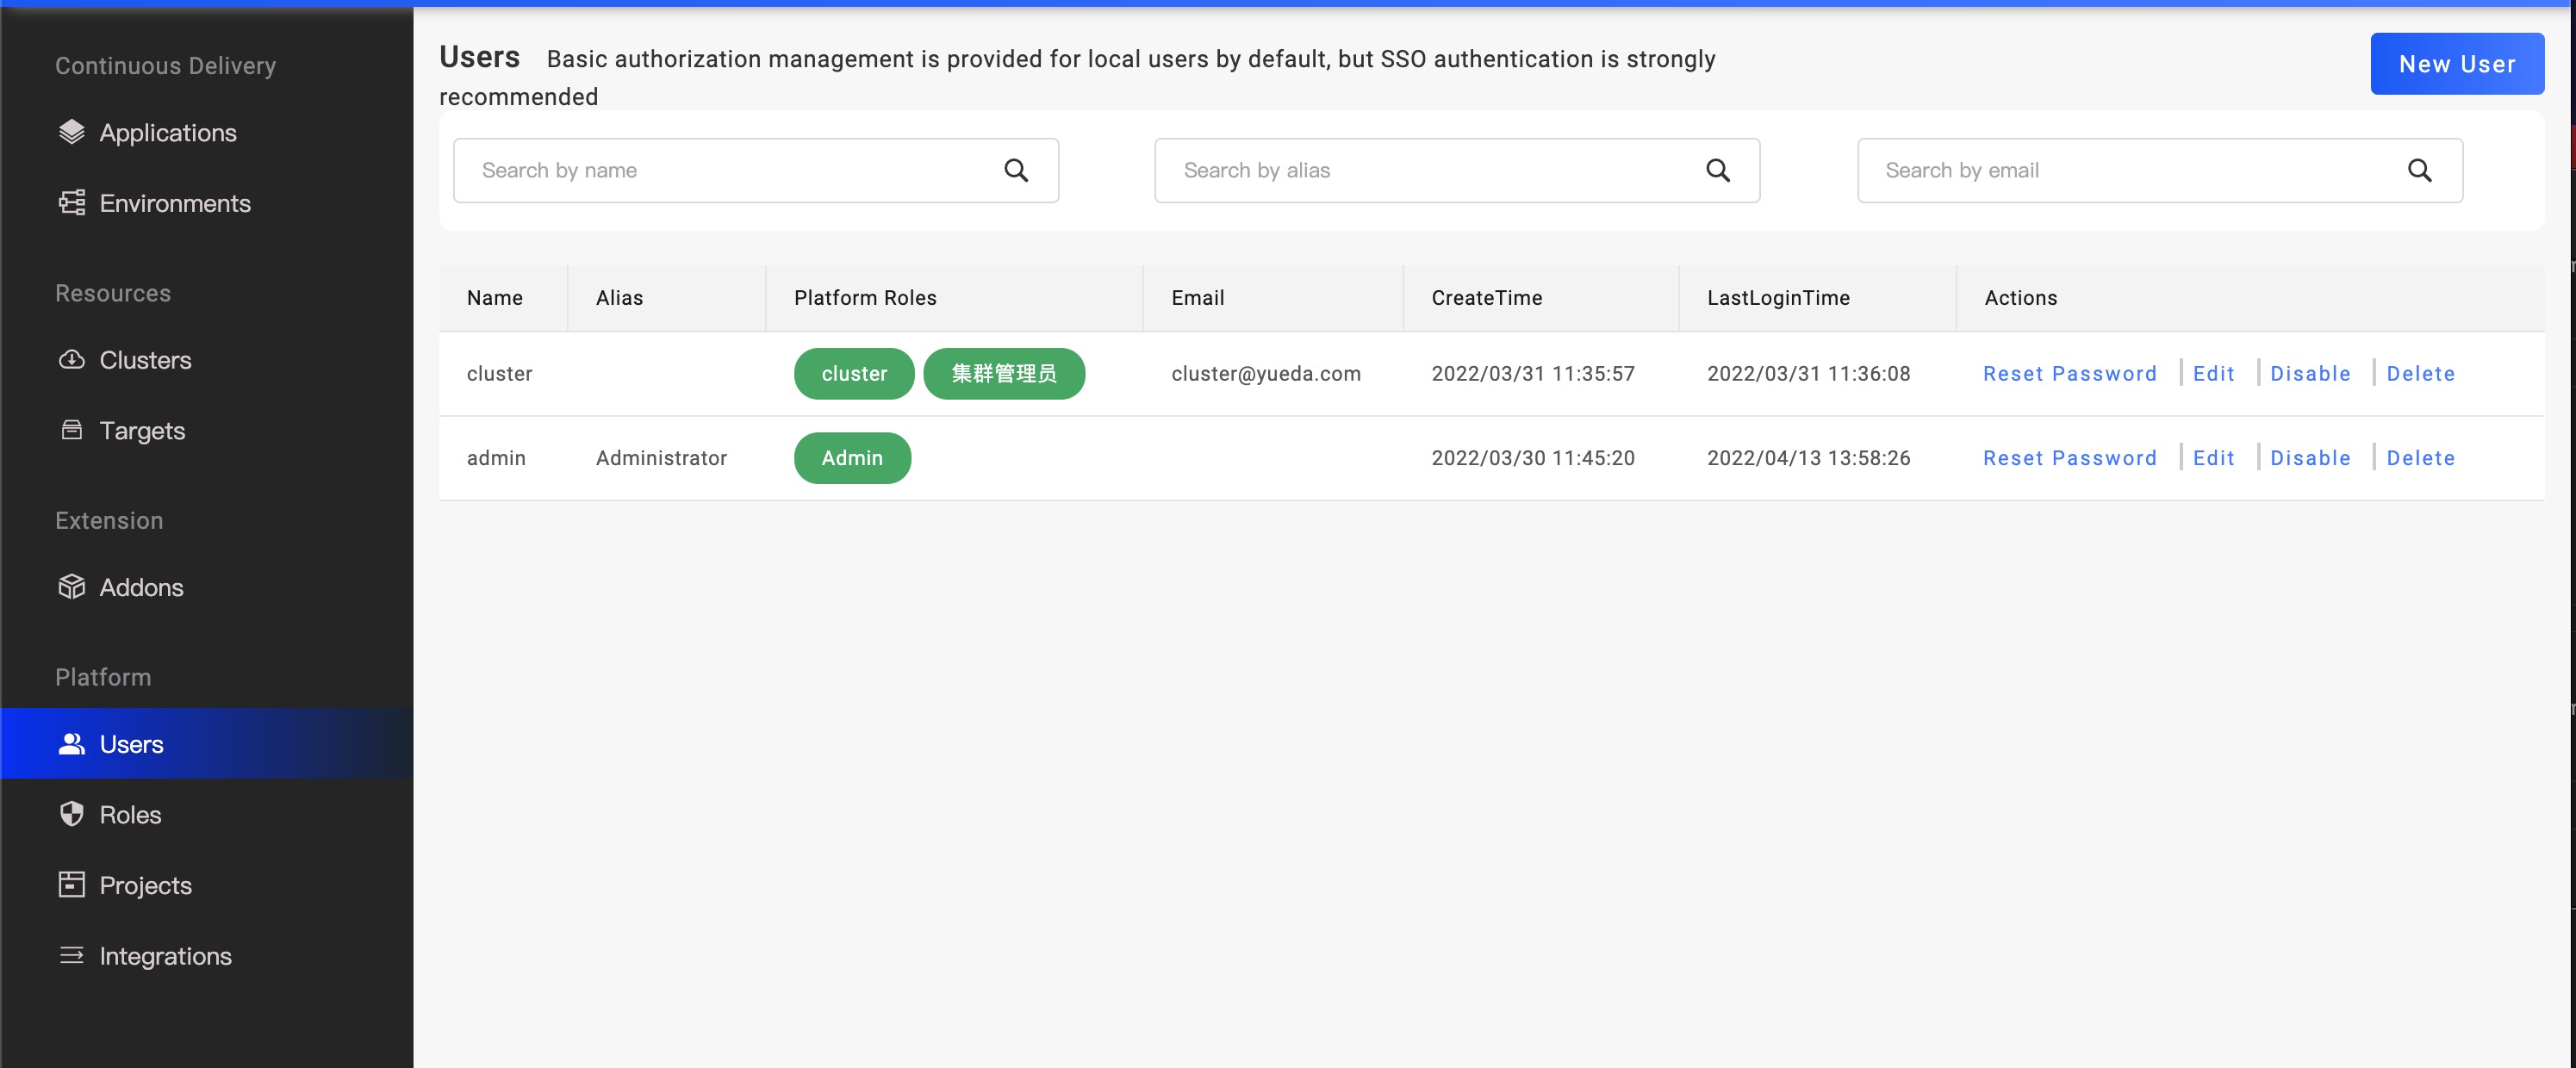Click the Environments icon in sidebar
Screen dimensions: 2576x1068
[x=71, y=204]
